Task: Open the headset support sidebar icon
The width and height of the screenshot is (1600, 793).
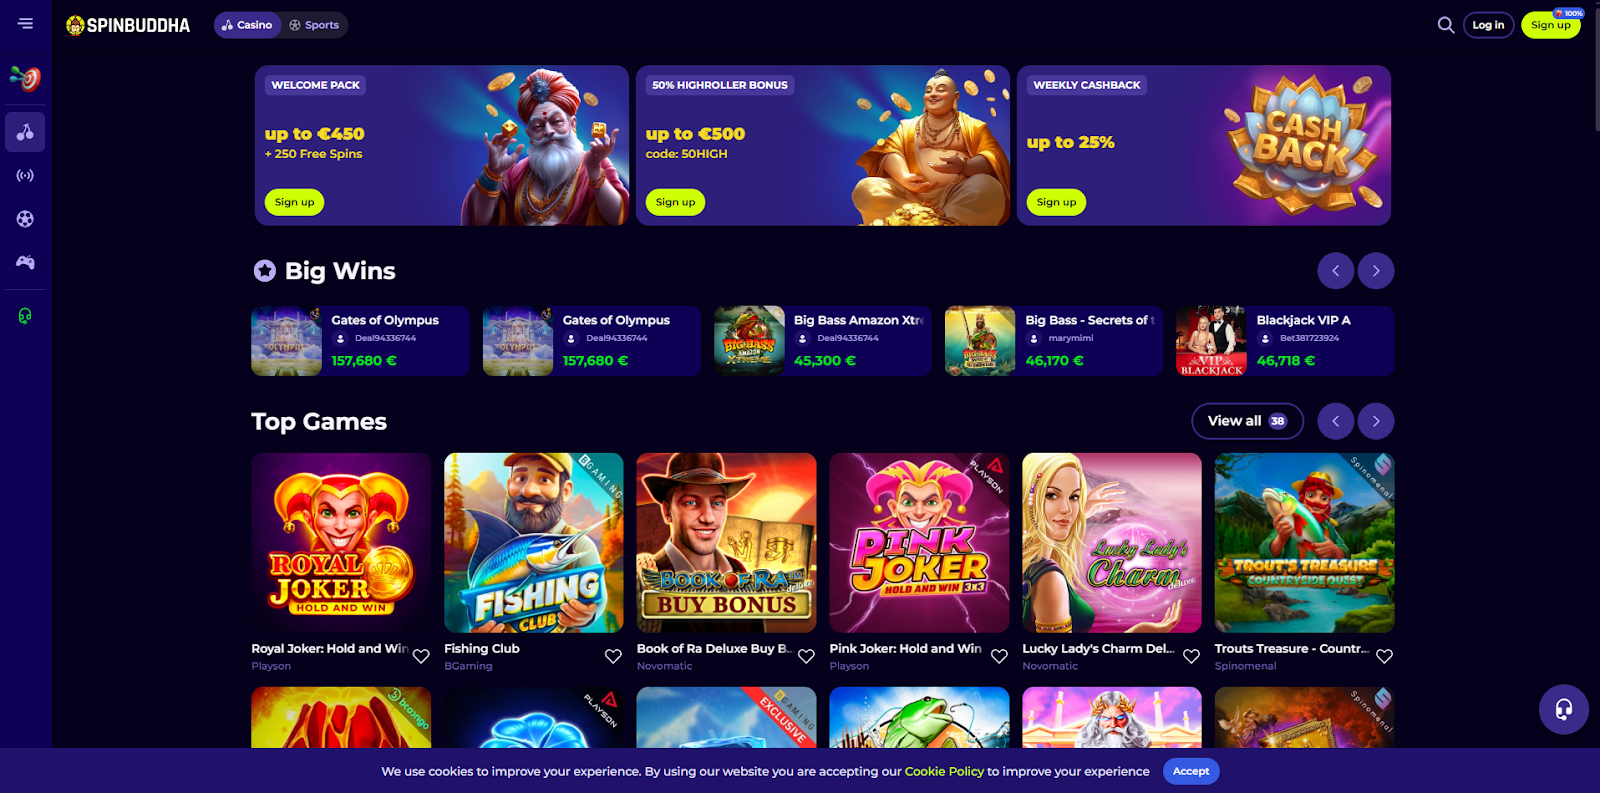Action: (25, 316)
